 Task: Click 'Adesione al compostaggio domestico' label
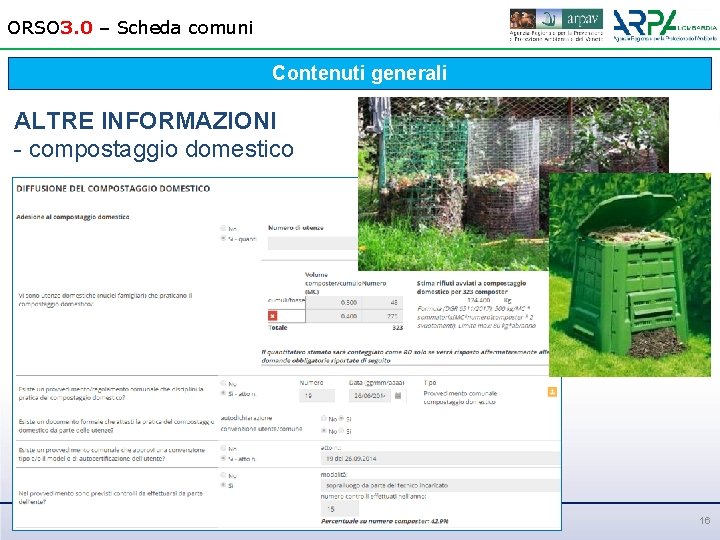click(73, 217)
